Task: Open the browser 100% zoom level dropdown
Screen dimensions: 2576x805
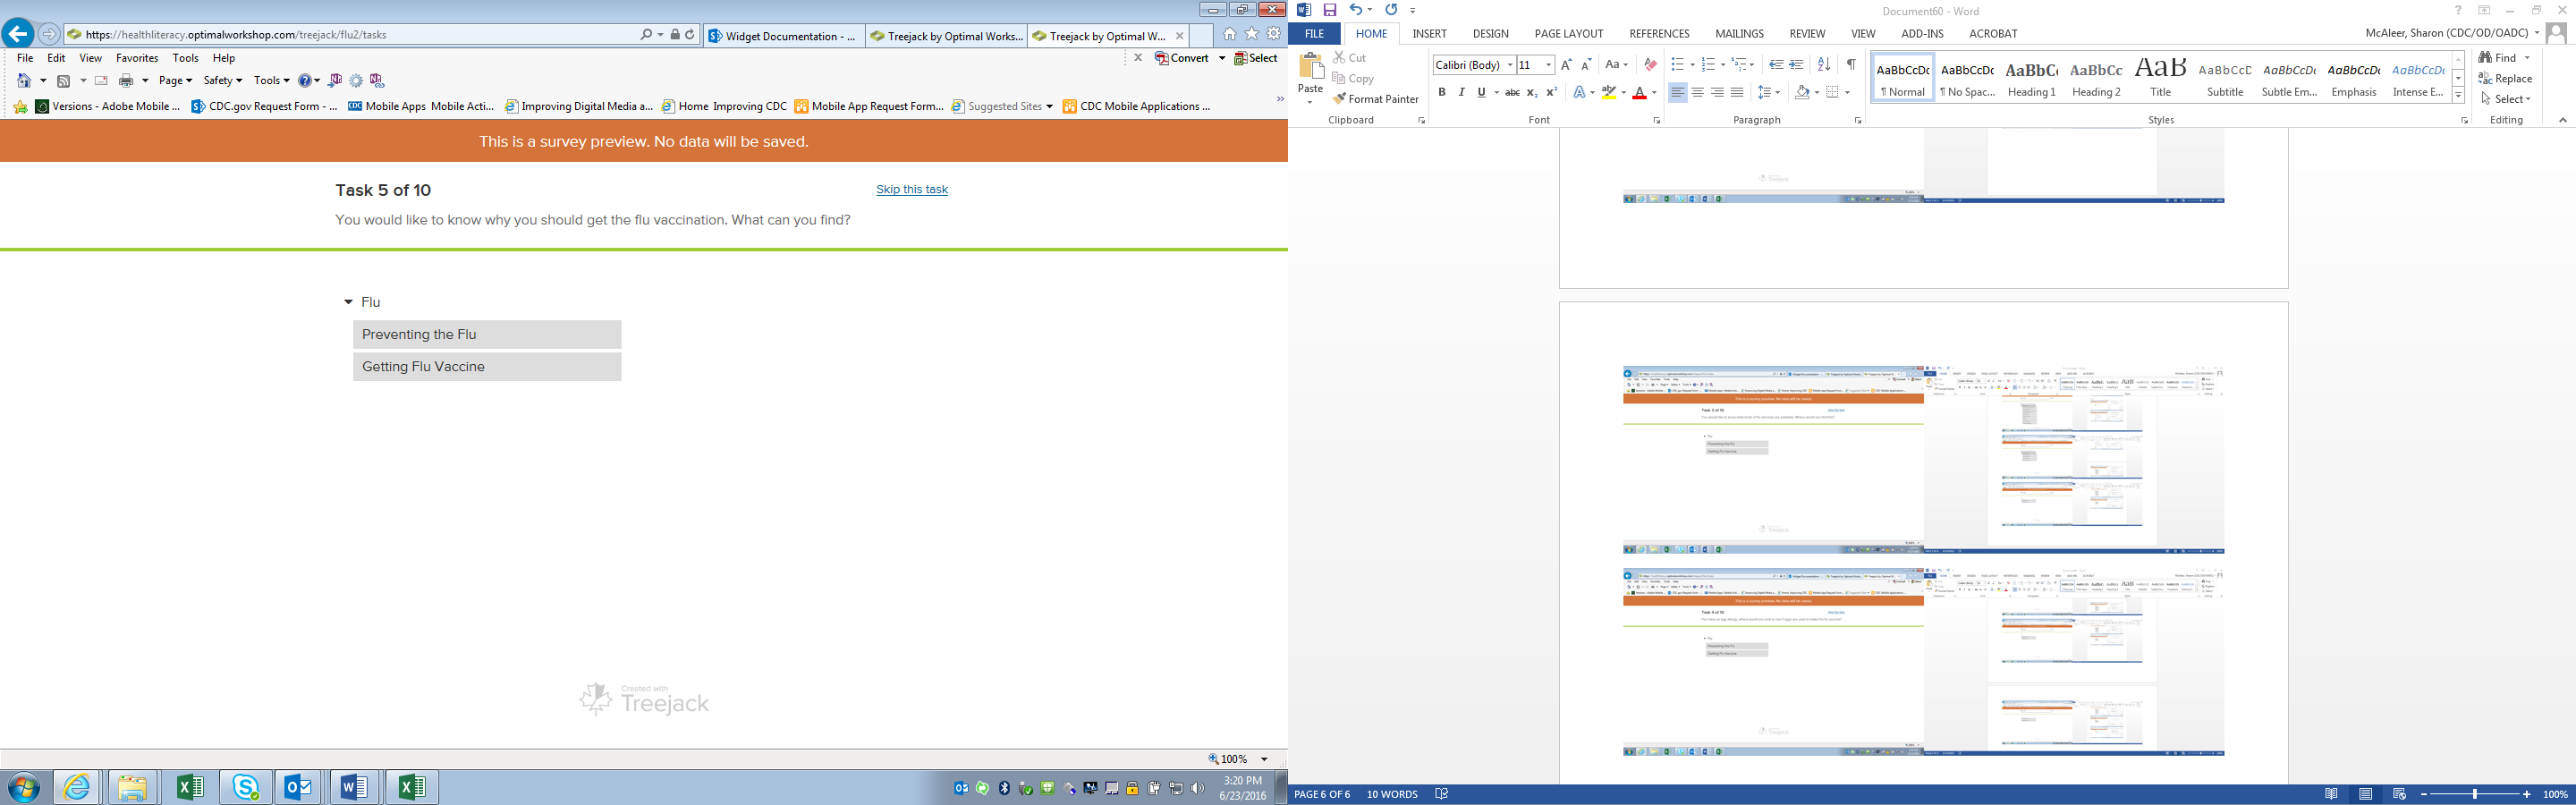Action: point(1264,759)
